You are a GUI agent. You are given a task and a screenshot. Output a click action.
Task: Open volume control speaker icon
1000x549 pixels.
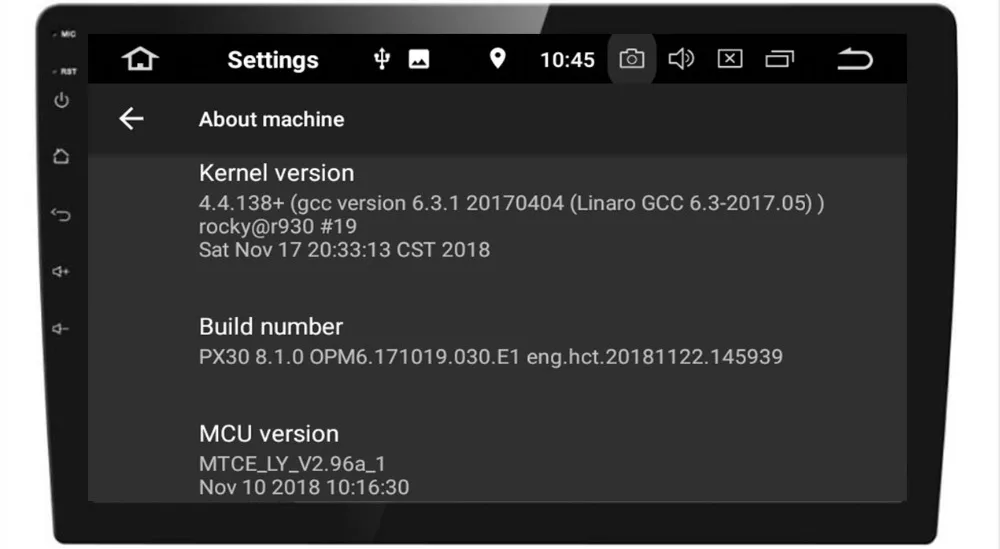[680, 59]
